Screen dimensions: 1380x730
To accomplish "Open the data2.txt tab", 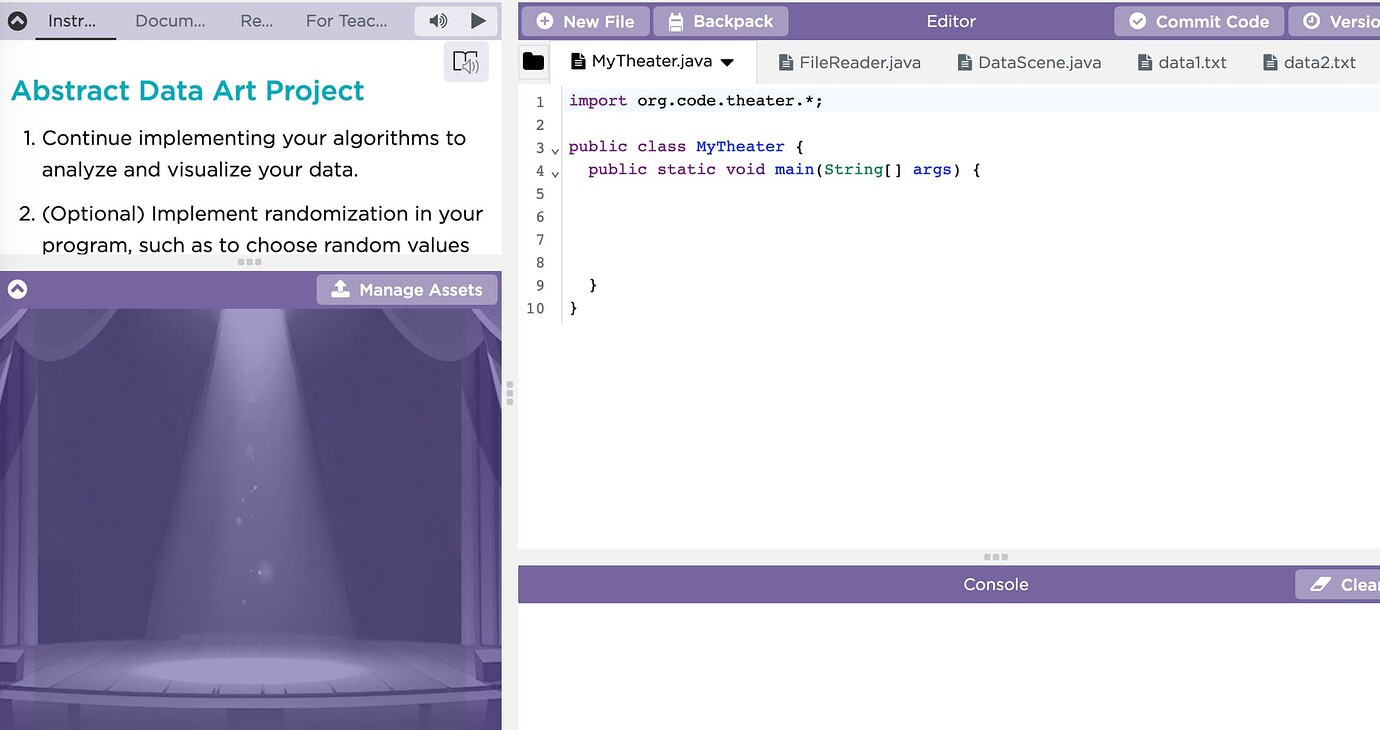I will pos(1310,62).
